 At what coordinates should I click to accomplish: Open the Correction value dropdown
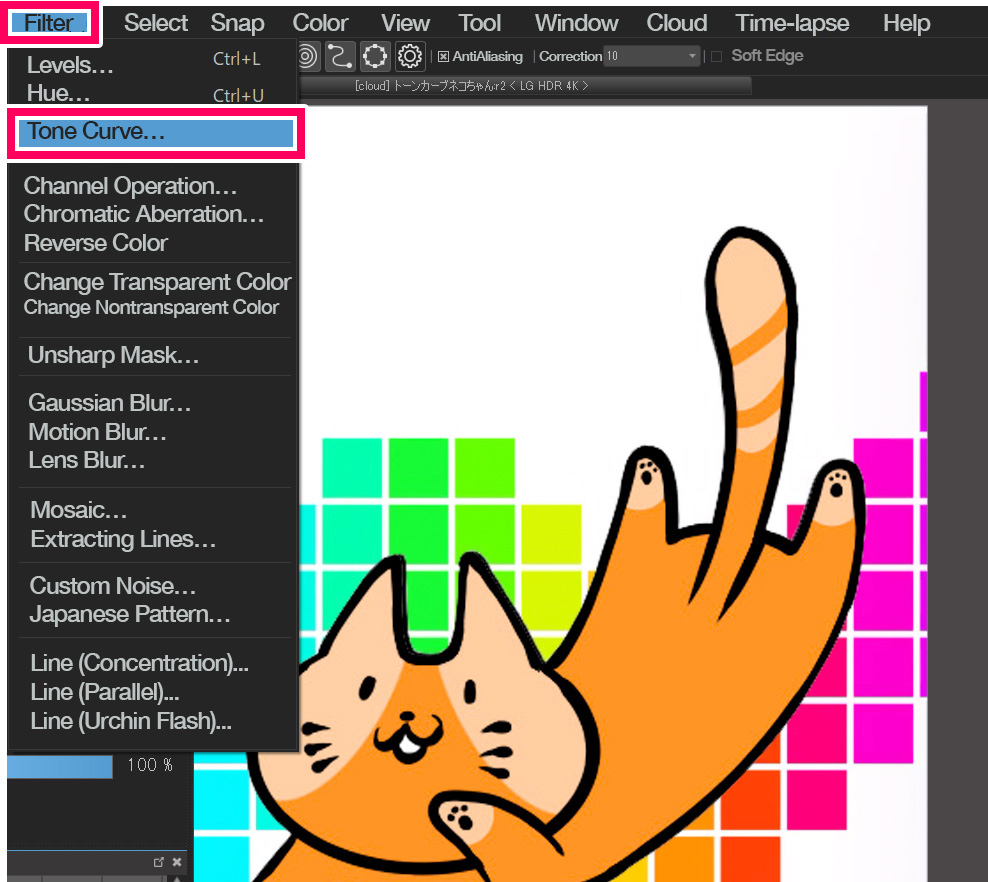tap(692, 57)
